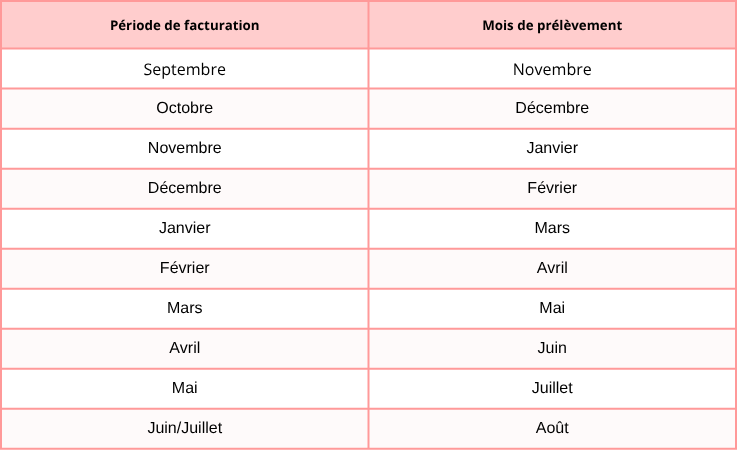Select the Août prélèvement cell
Screen dimensions: 737x450
click(552, 428)
